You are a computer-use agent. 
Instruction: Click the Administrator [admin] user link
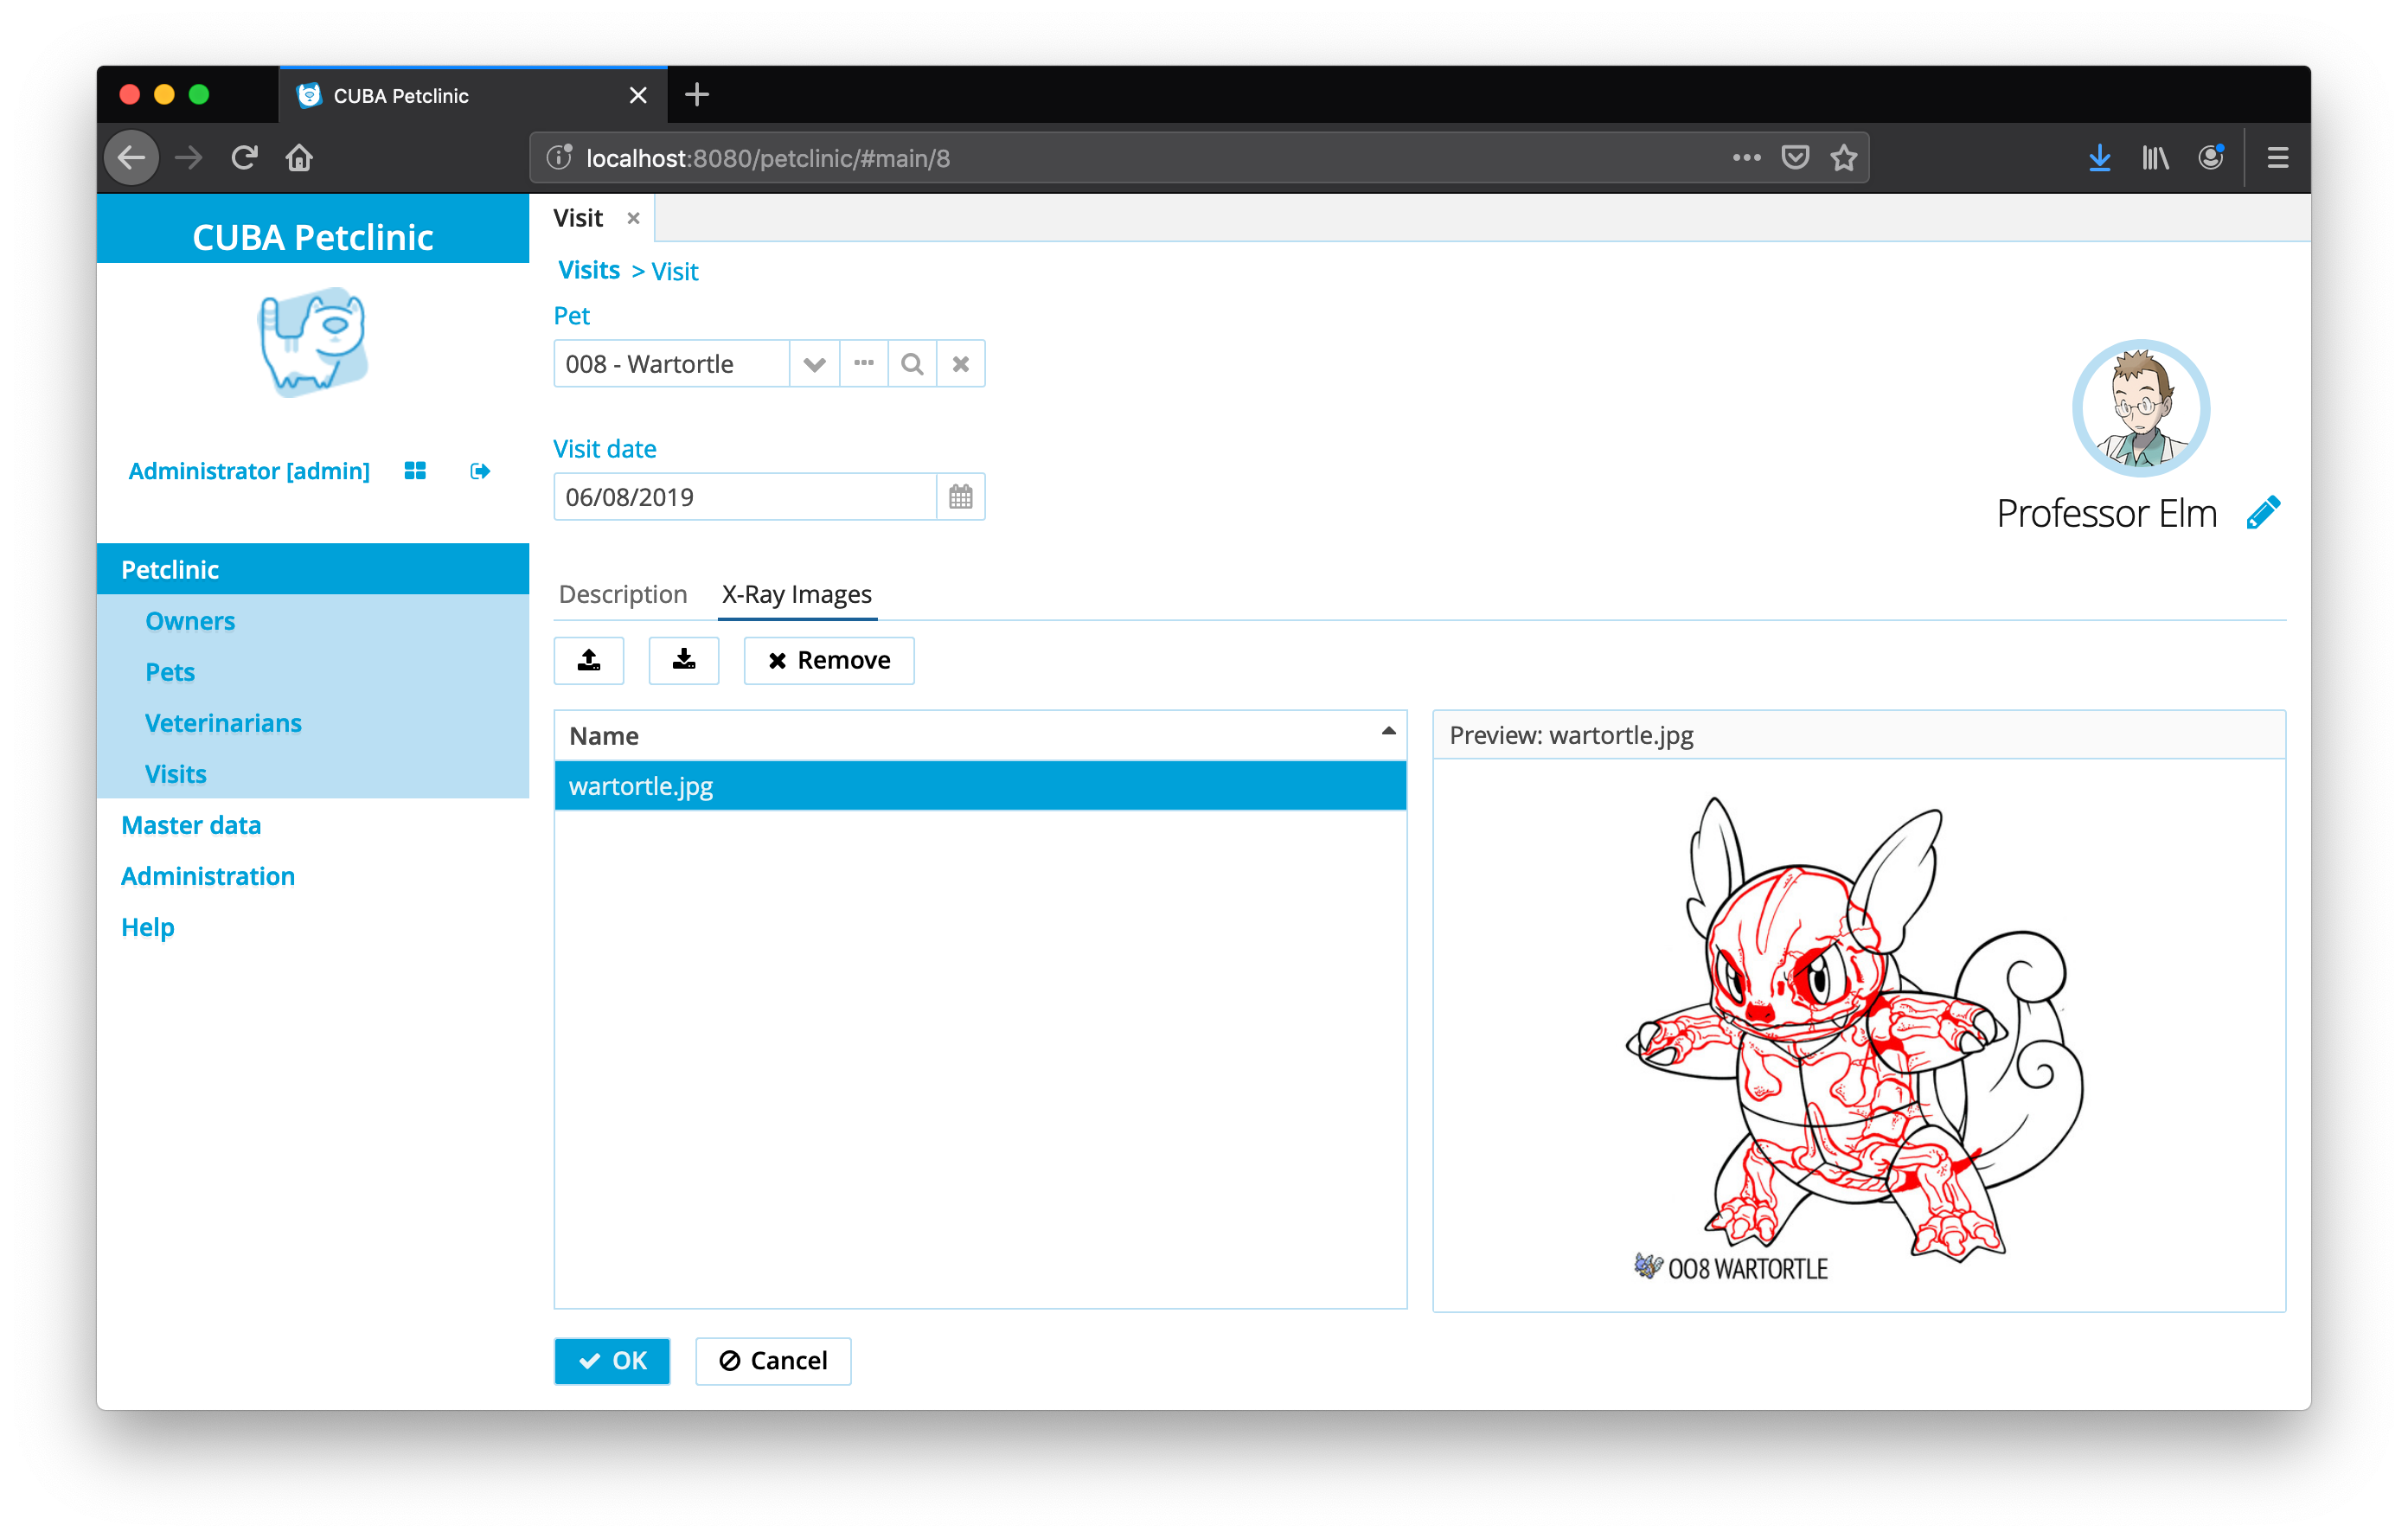pyautogui.click(x=249, y=471)
